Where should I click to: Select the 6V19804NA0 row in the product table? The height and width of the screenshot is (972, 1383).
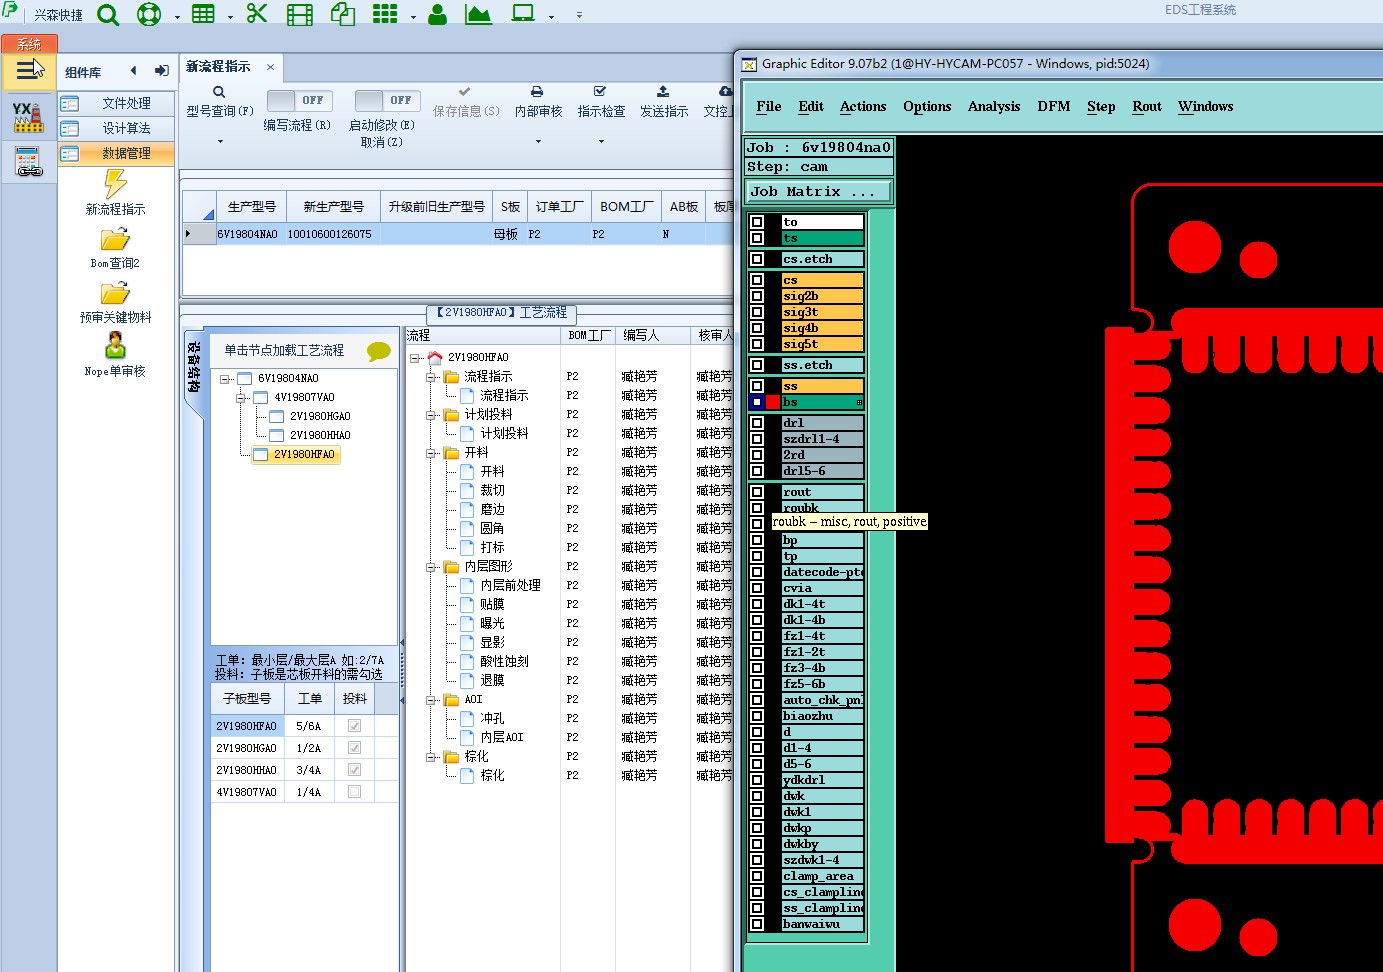tap(459, 234)
